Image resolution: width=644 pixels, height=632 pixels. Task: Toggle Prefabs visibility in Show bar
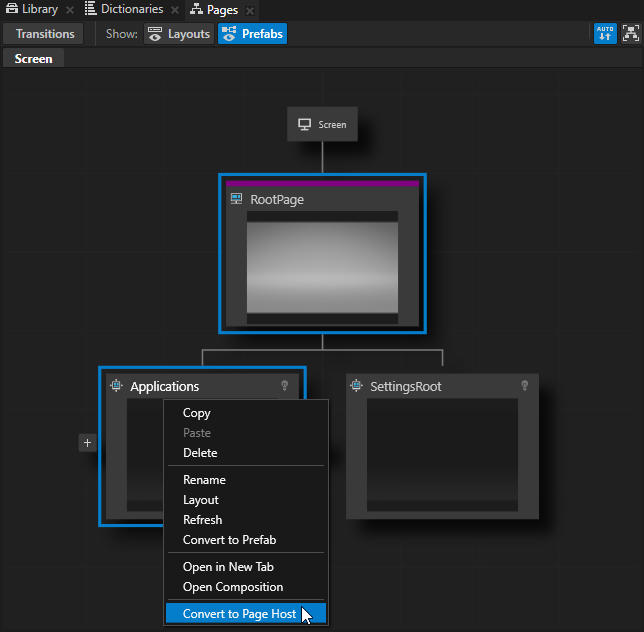coord(252,34)
